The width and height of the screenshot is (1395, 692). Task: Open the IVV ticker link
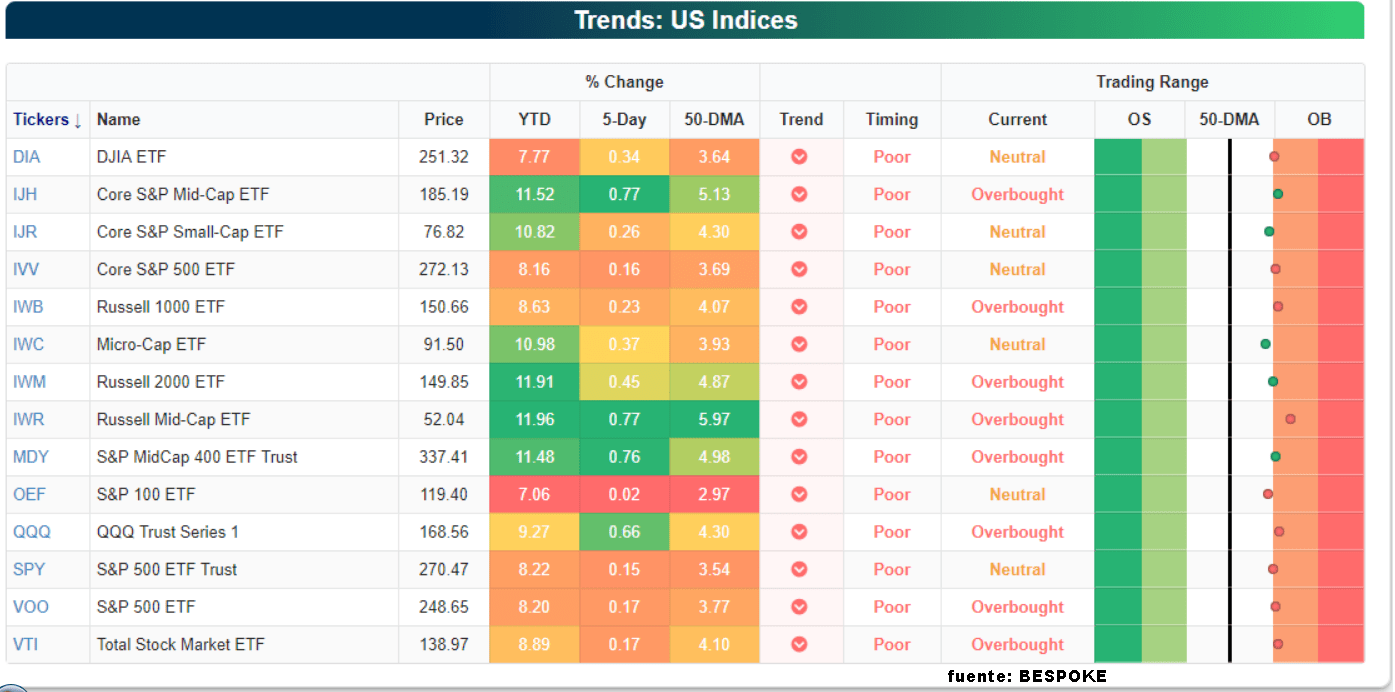pos(26,270)
